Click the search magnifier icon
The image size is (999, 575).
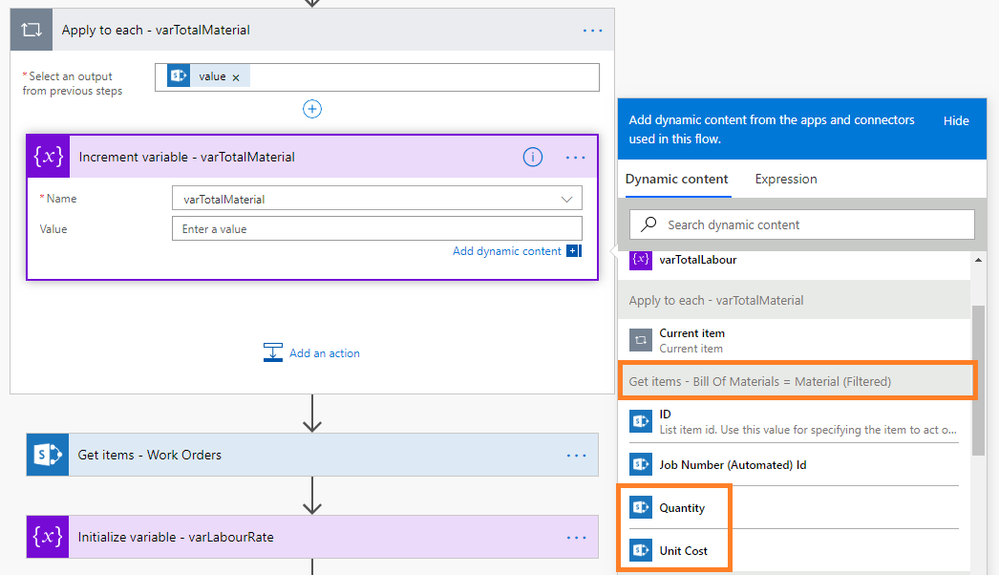tap(648, 224)
